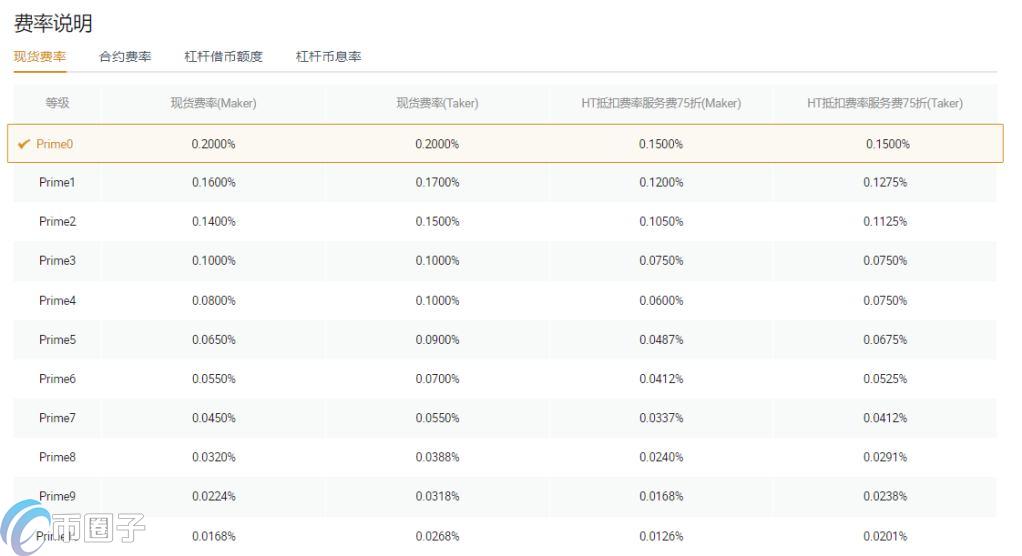
Task: Click Prime7 Maker fee 0.0450%
Action: pyautogui.click(x=214, y=418)
